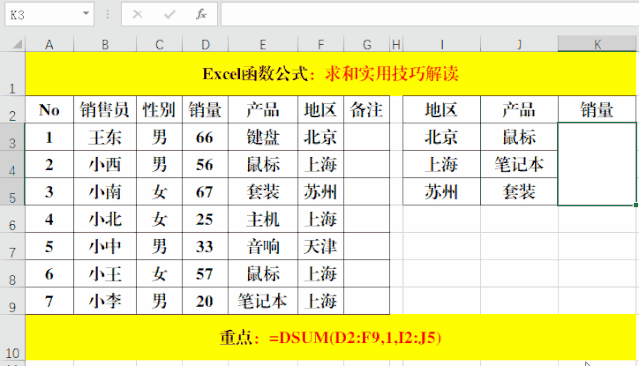Select row 3 header
Viewport: 639px width, 366px height.
coord(12,137)
